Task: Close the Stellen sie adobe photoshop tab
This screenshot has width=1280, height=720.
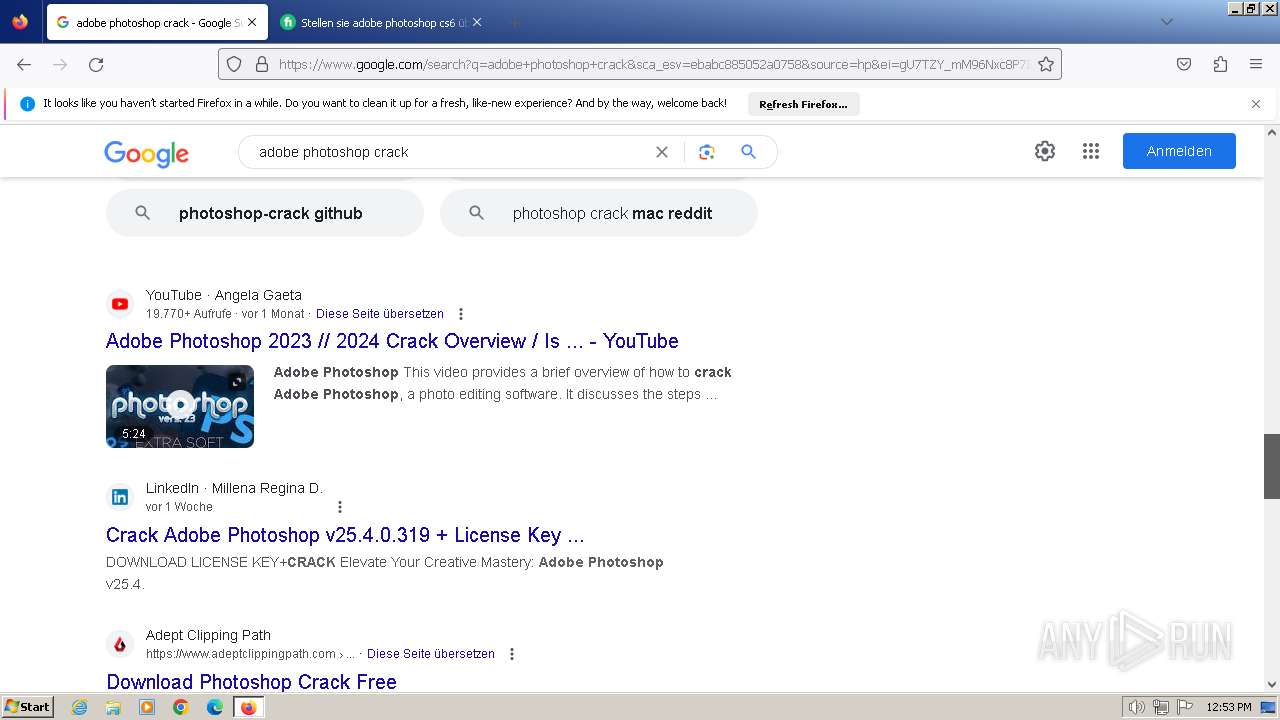Action: (477, 22)
